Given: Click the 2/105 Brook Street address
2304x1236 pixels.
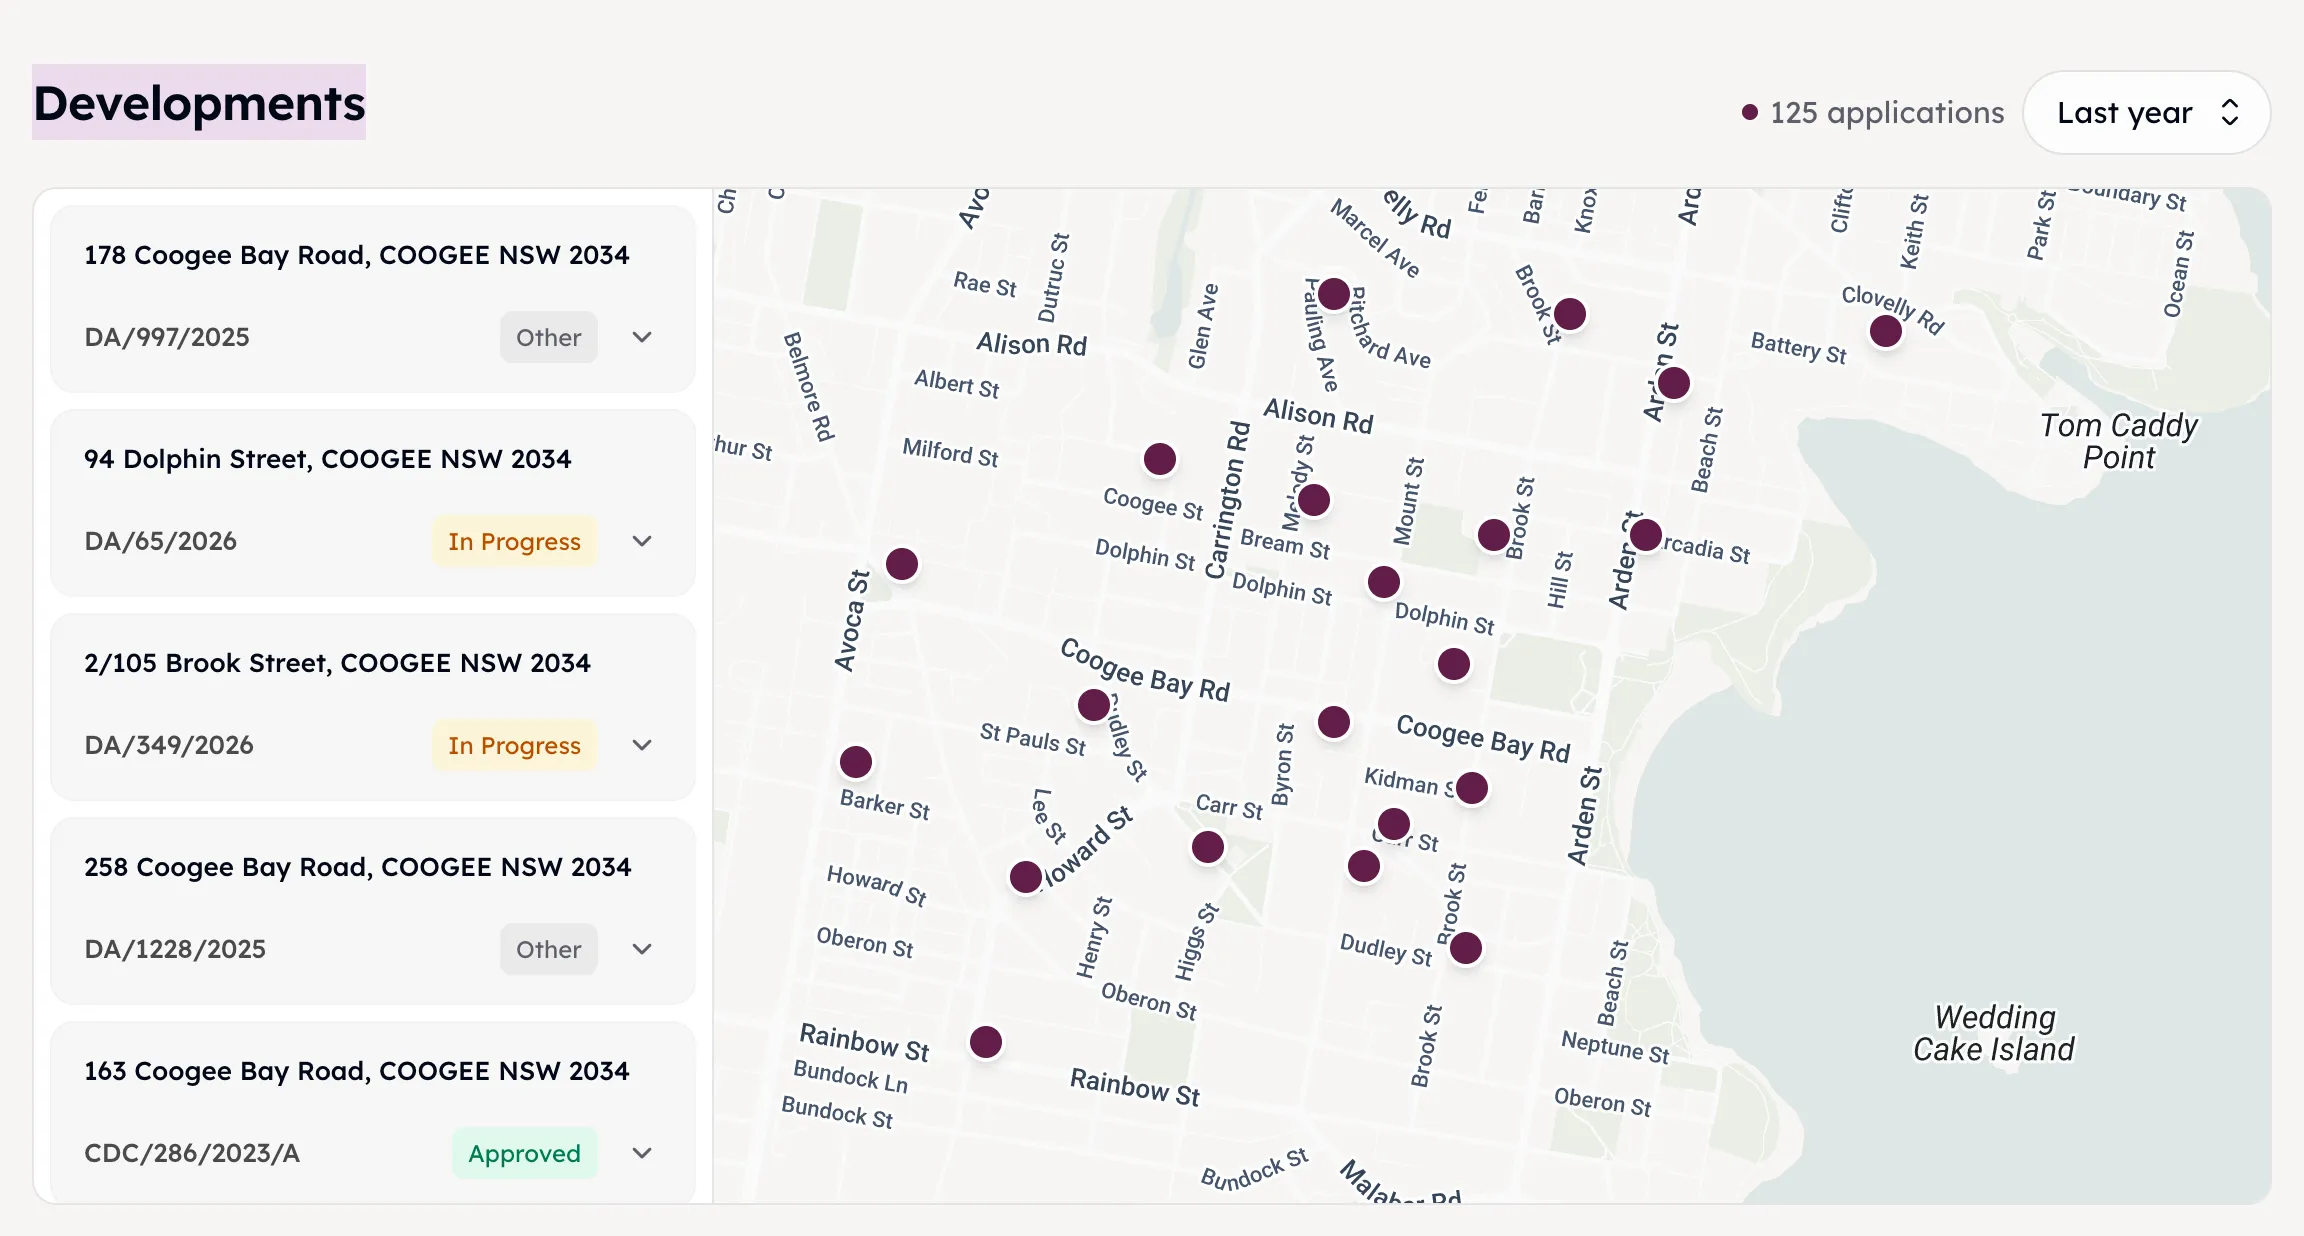Looking at the screenshot, I should click(x=337, y=663).
